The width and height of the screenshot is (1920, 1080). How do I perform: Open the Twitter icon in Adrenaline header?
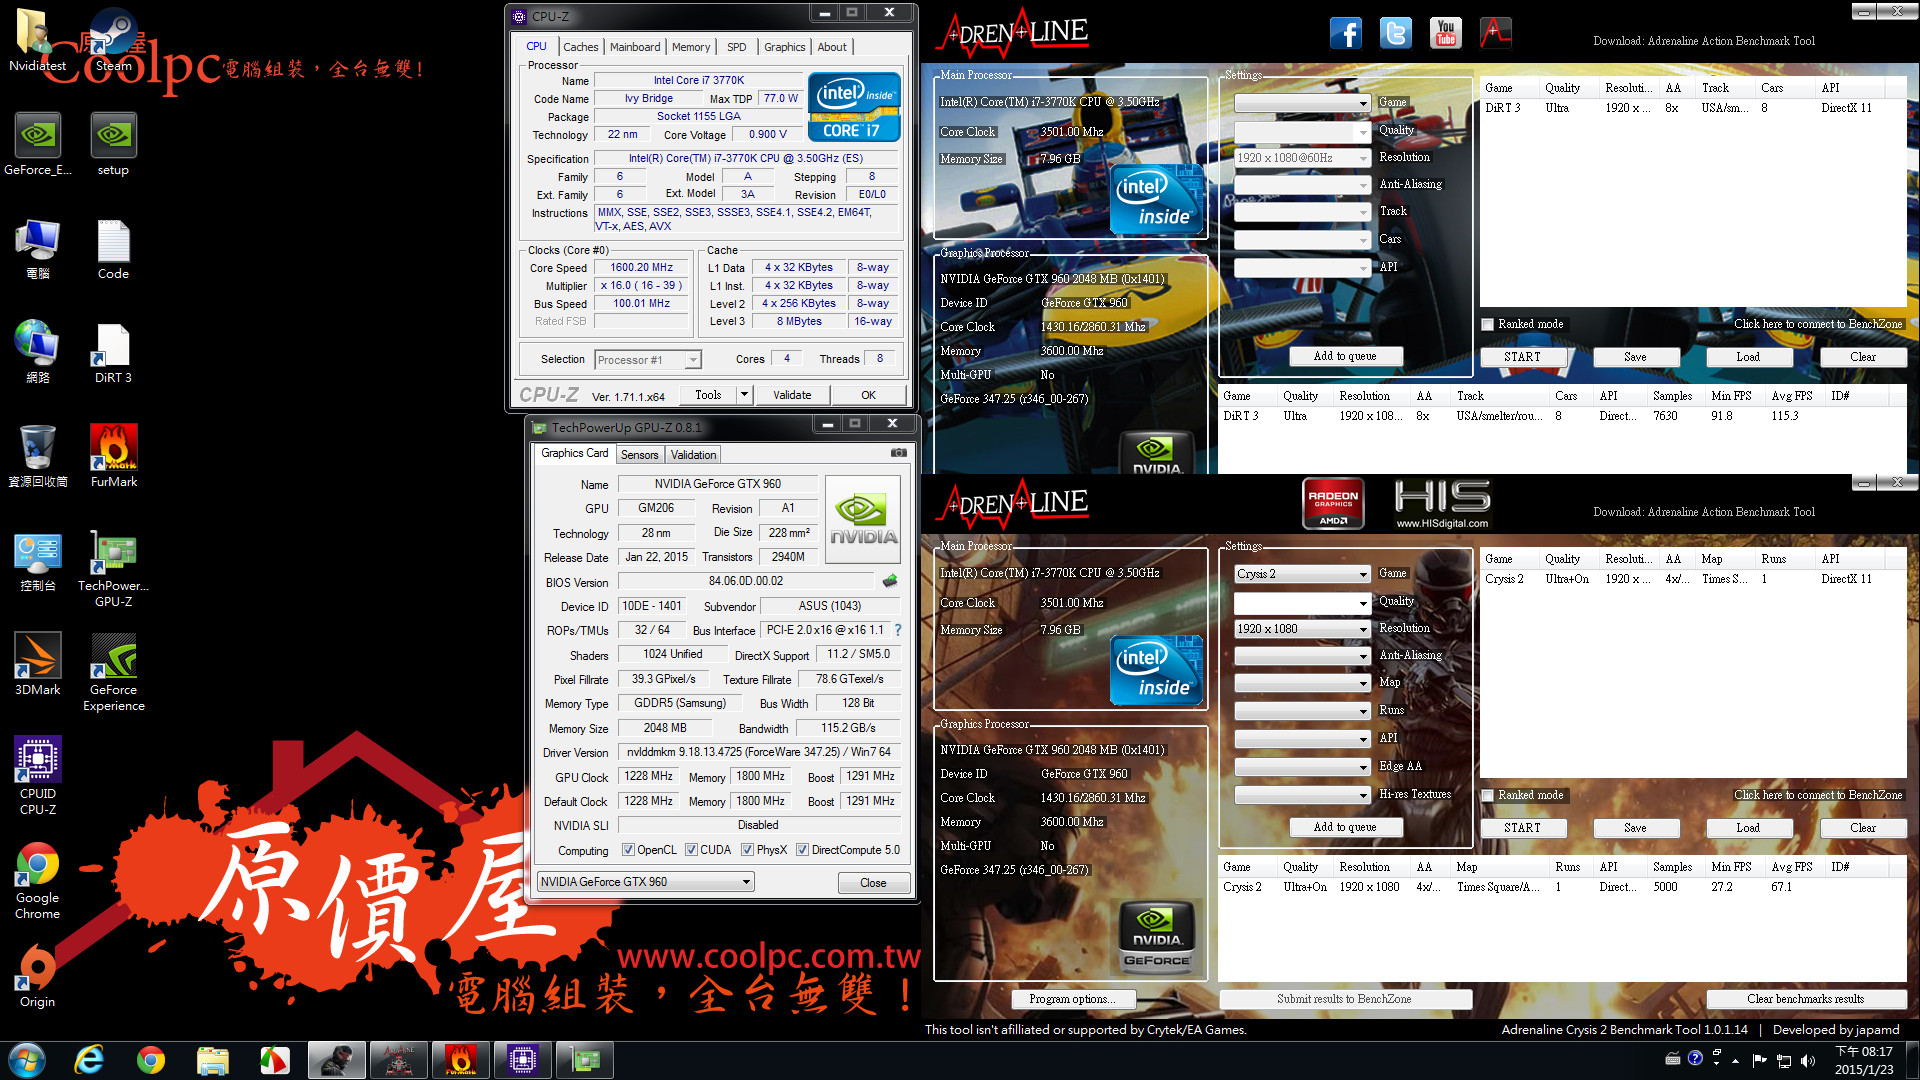(1396, 33)
